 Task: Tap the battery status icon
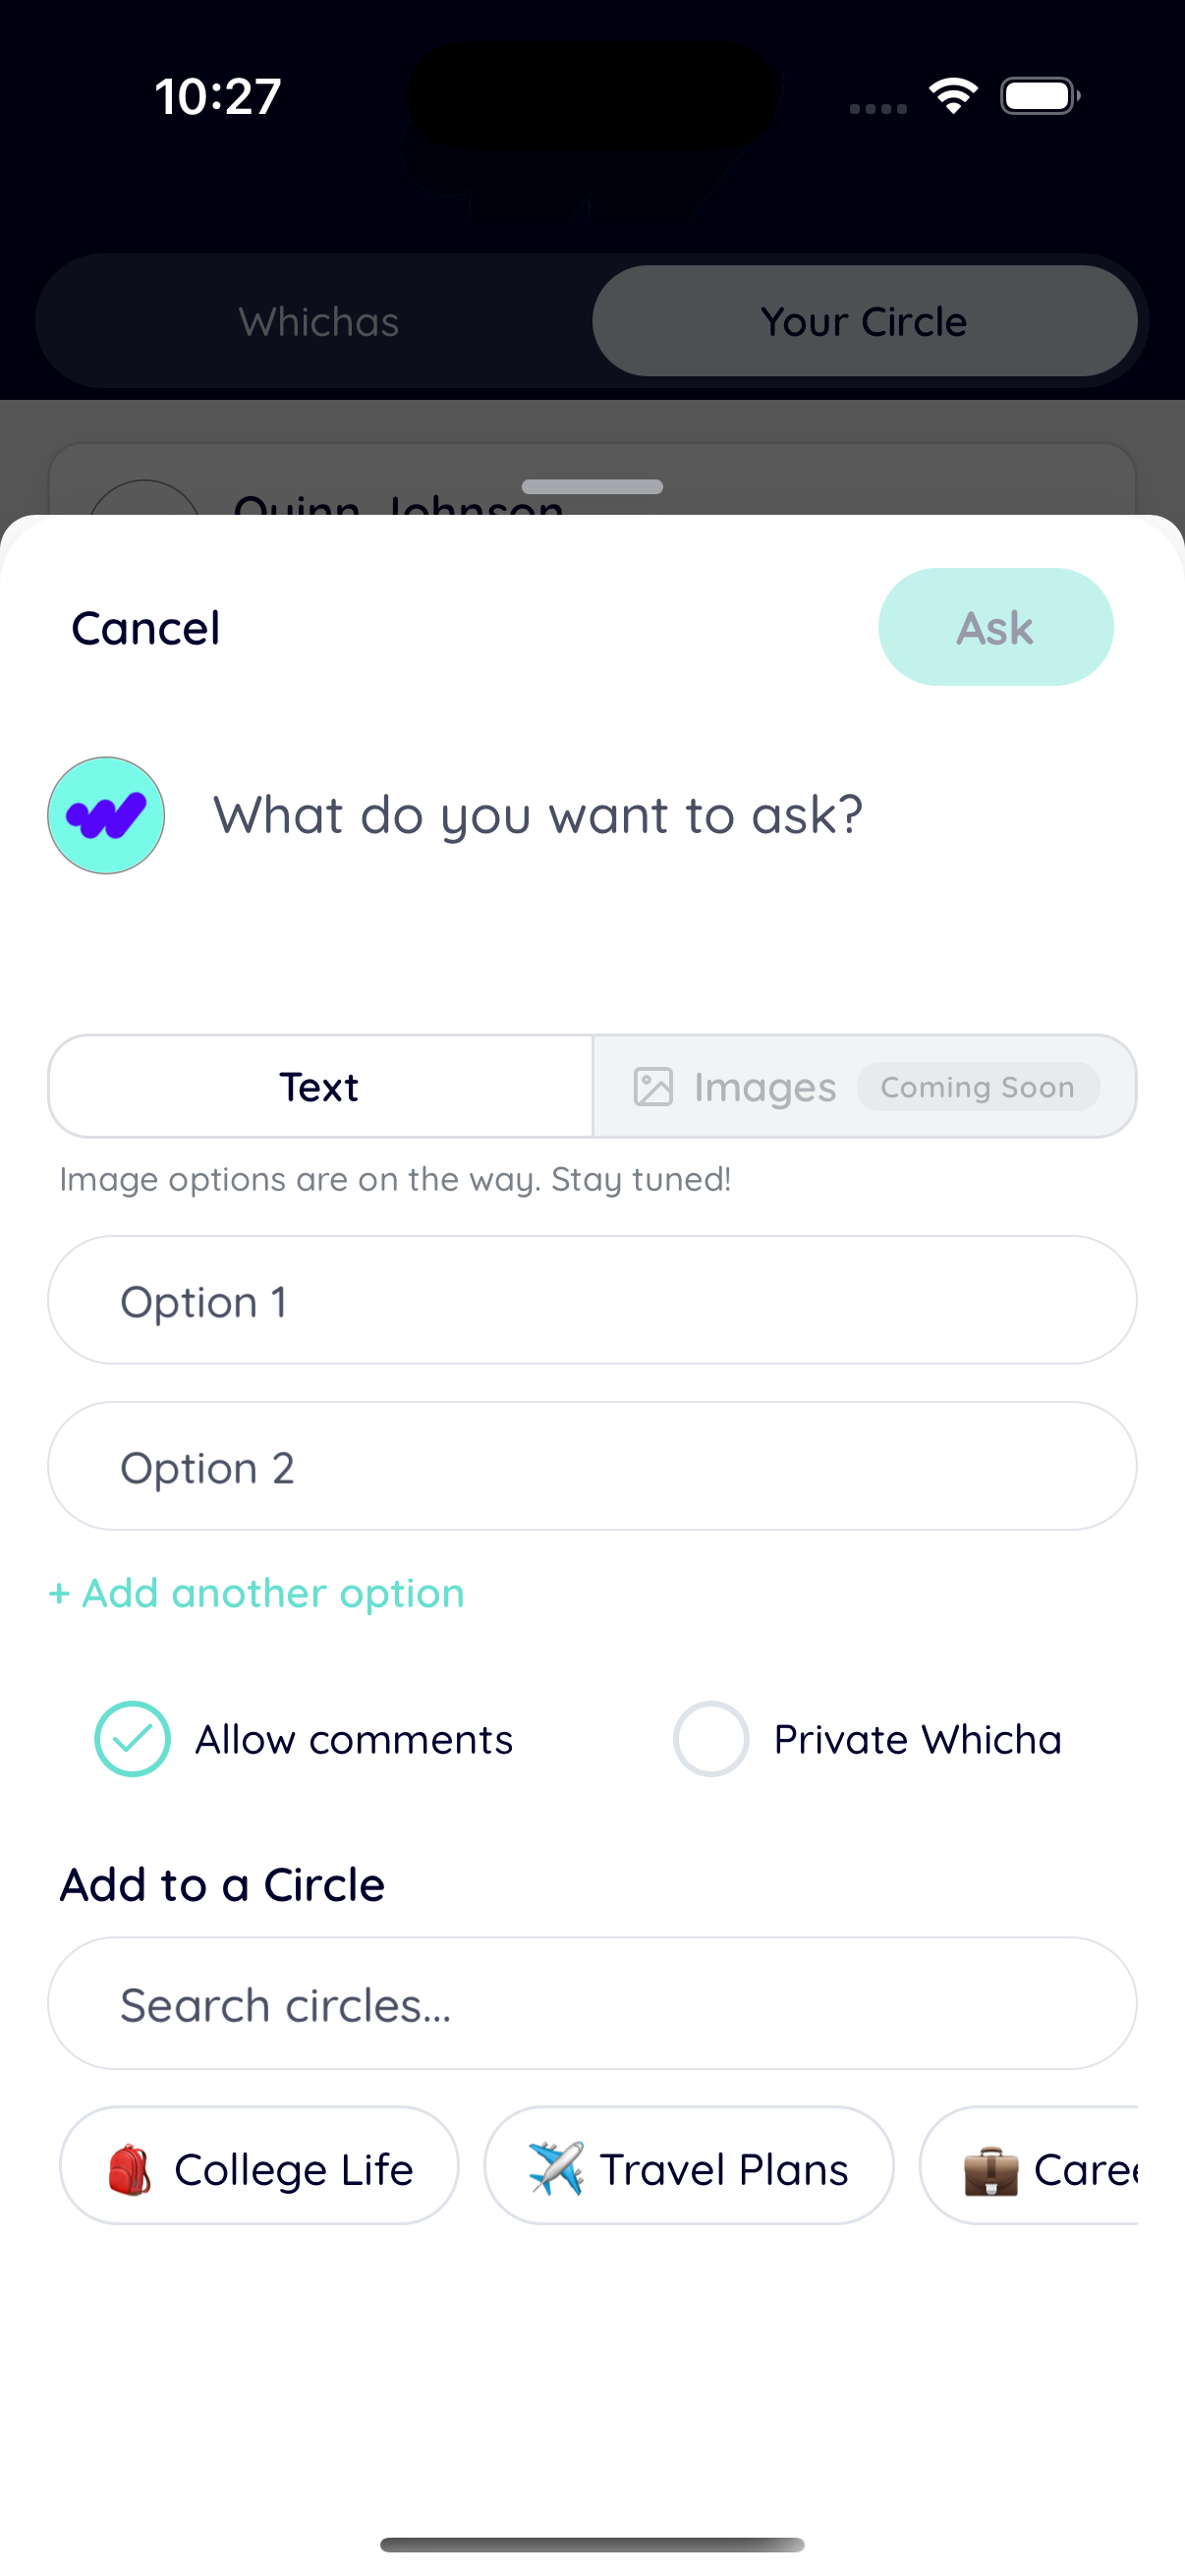pyautogui.click(x=1040, y=96)
